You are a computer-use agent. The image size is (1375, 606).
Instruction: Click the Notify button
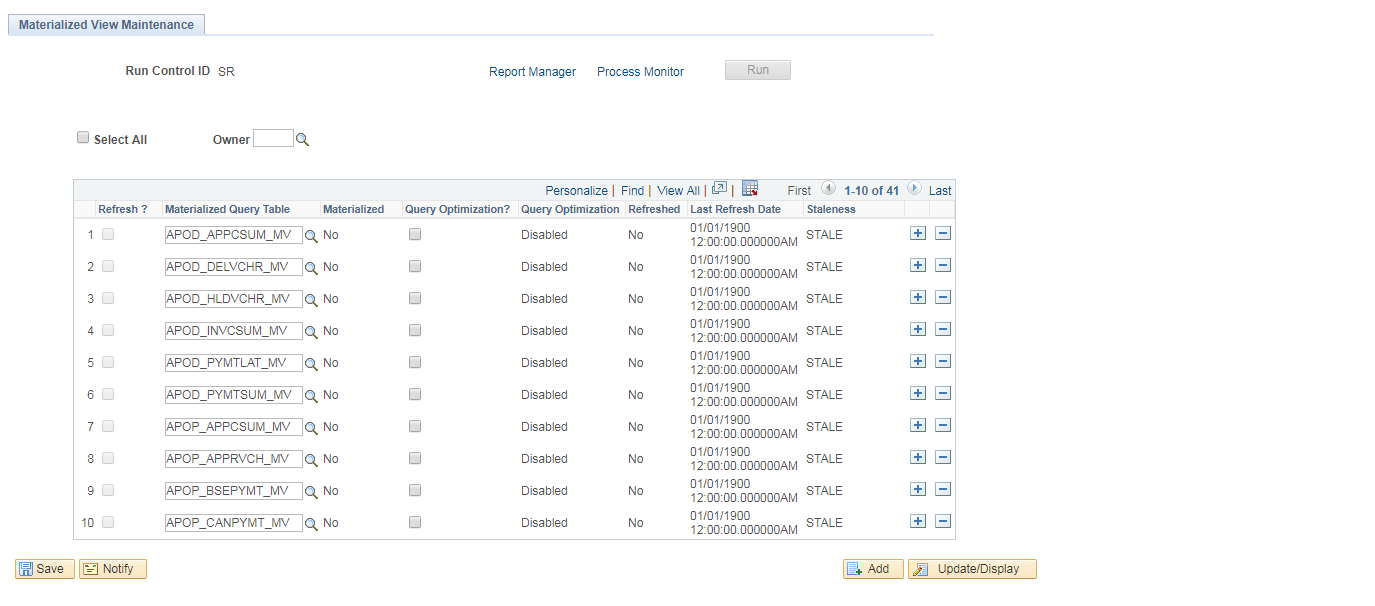[x=113, y=569]
